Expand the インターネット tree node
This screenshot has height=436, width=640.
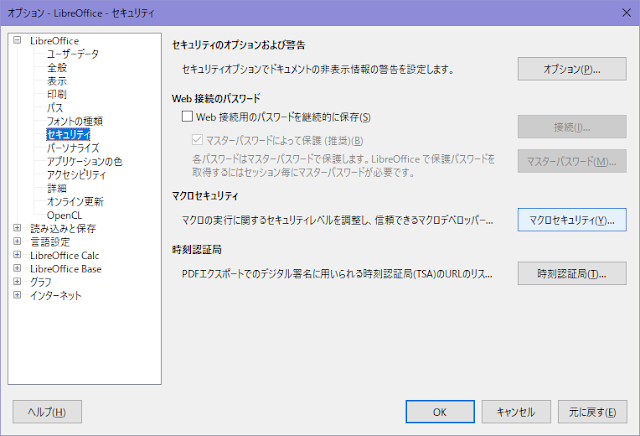click(17, 295)
